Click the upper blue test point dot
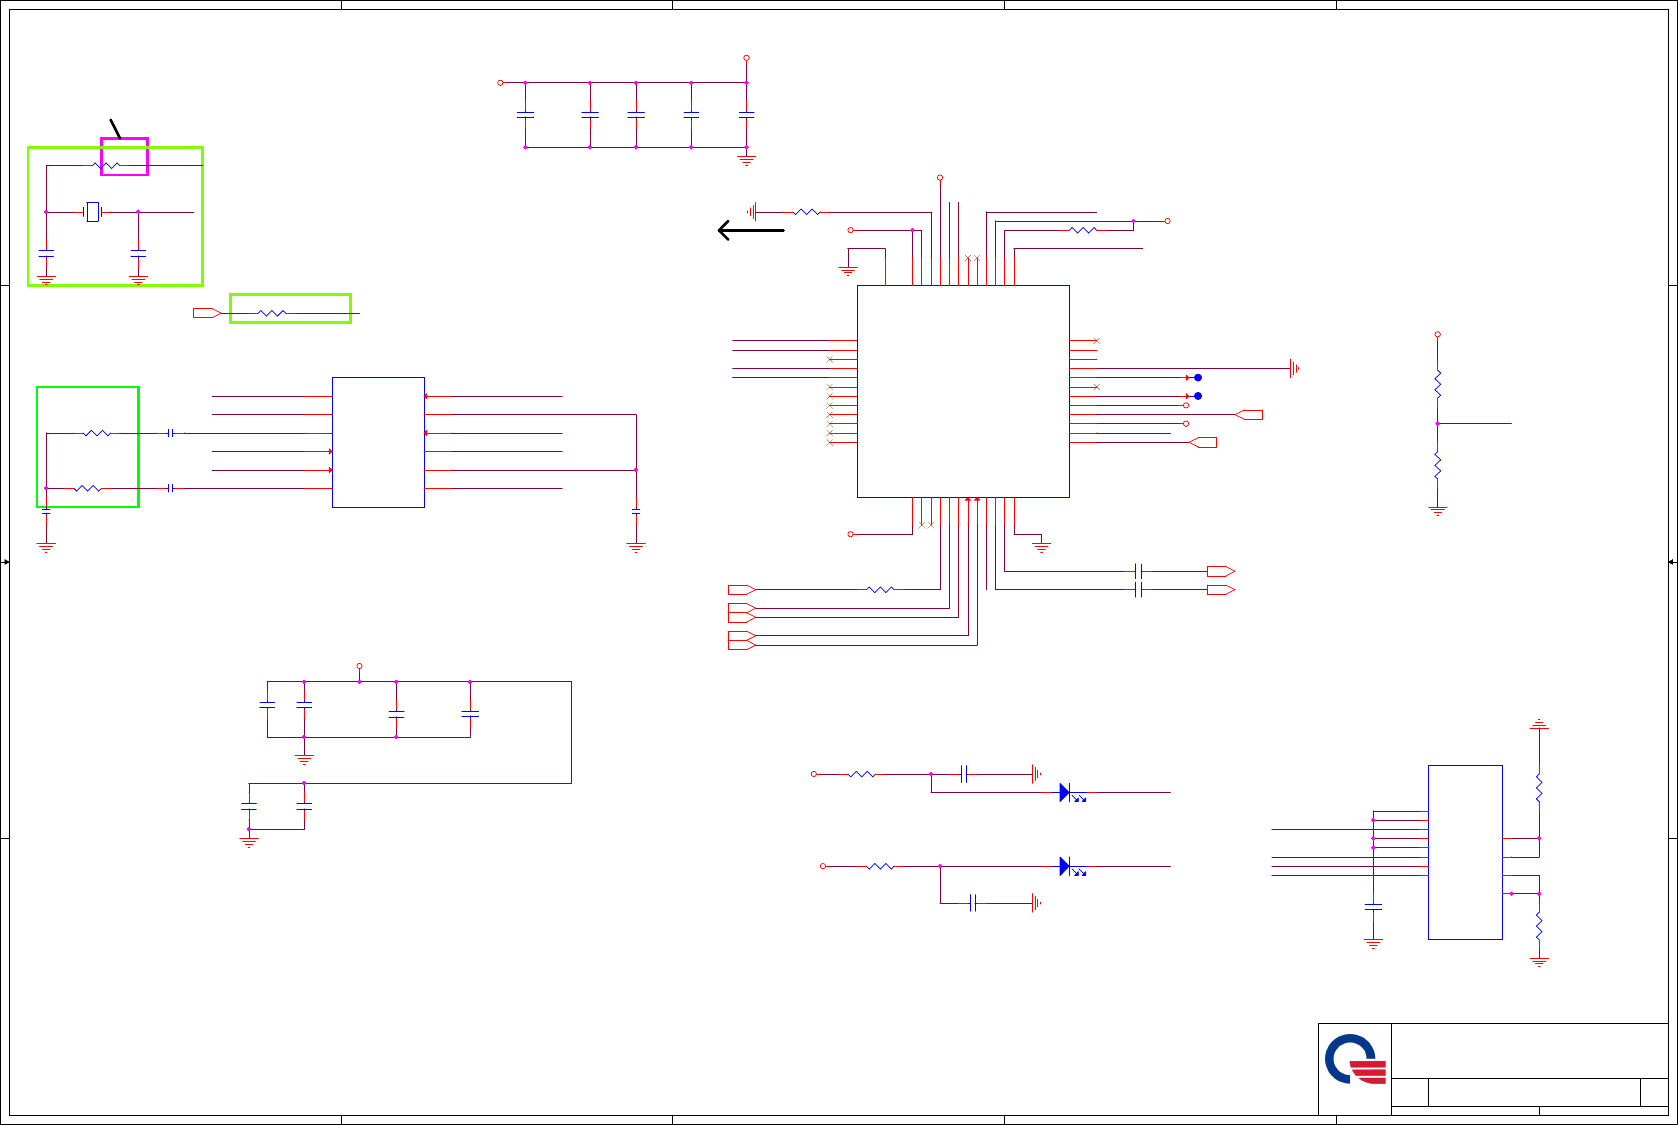This screenshot has height=1125, width=1678. [x=1198, y=378]
